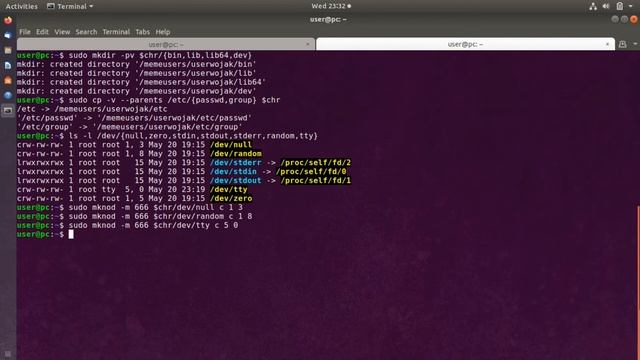640x360 pixels.
Task: Click 'mknod -m 666 $chr/dev/null' command
Action: point(156,208)
